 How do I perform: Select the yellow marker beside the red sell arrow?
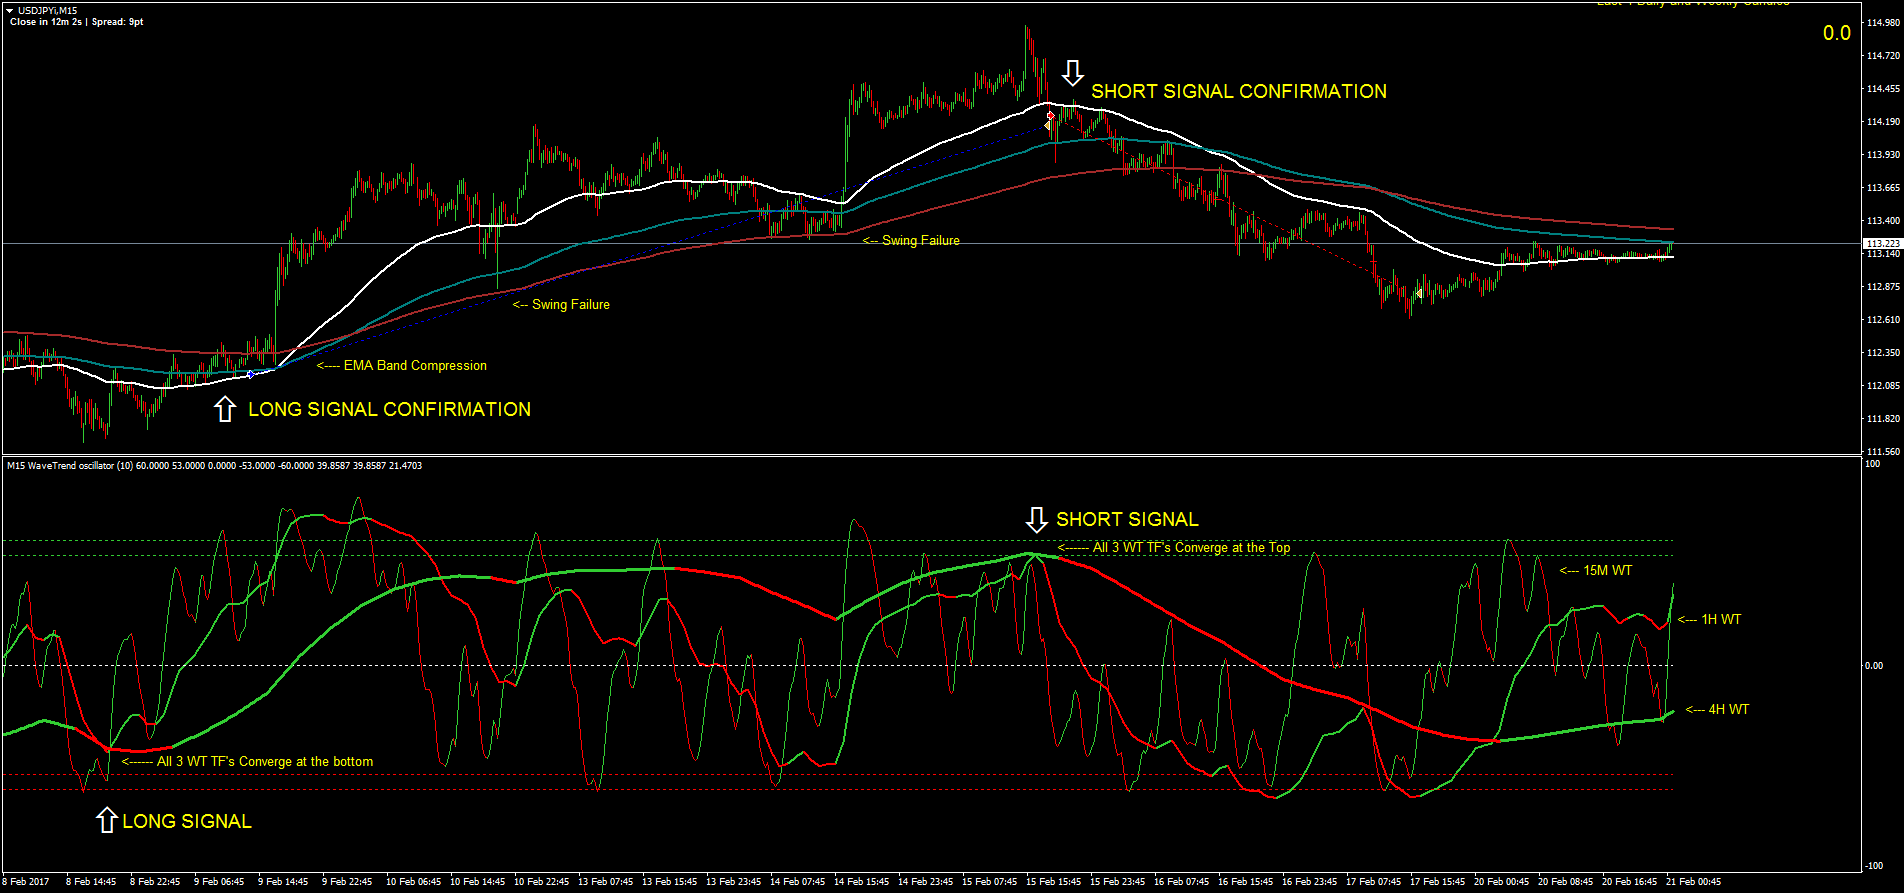point(1047,126)
